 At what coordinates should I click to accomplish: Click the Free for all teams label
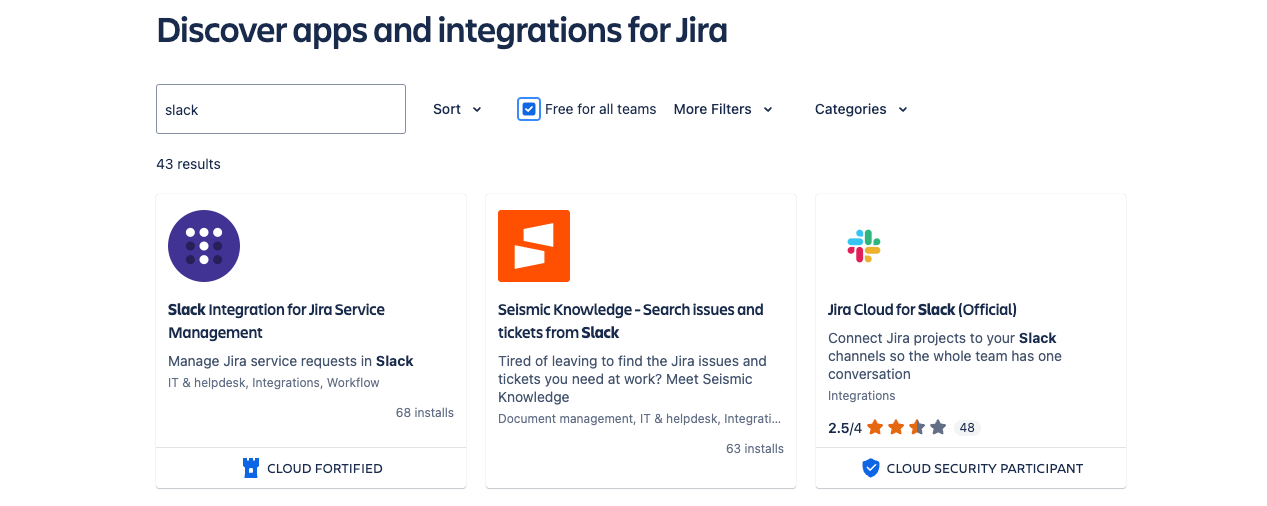[601, 109]
